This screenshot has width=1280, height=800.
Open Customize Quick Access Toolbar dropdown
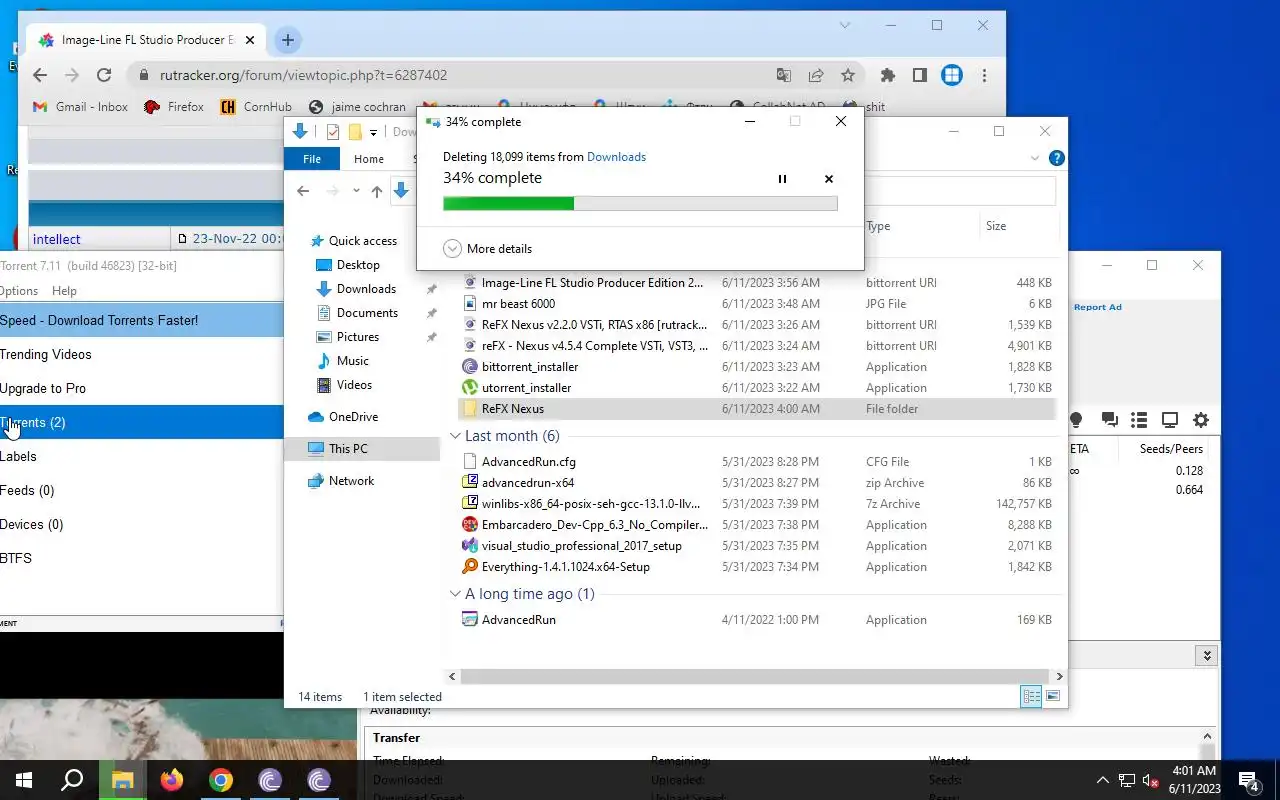373,132
